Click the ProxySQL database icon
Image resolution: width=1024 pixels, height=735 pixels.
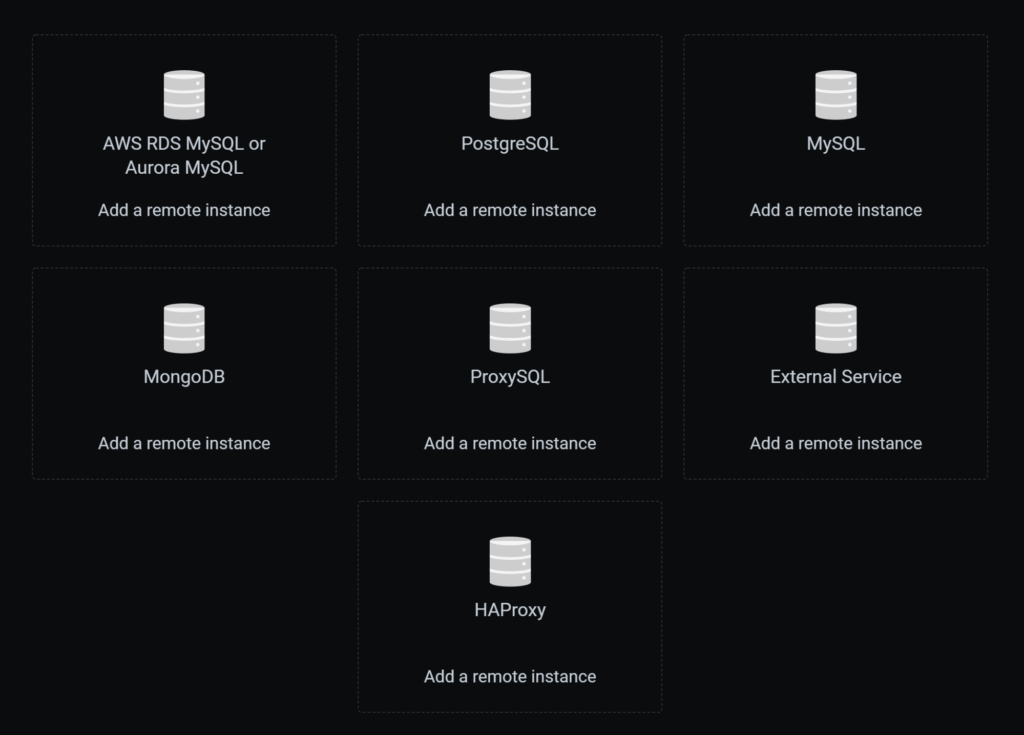(510, 328)
